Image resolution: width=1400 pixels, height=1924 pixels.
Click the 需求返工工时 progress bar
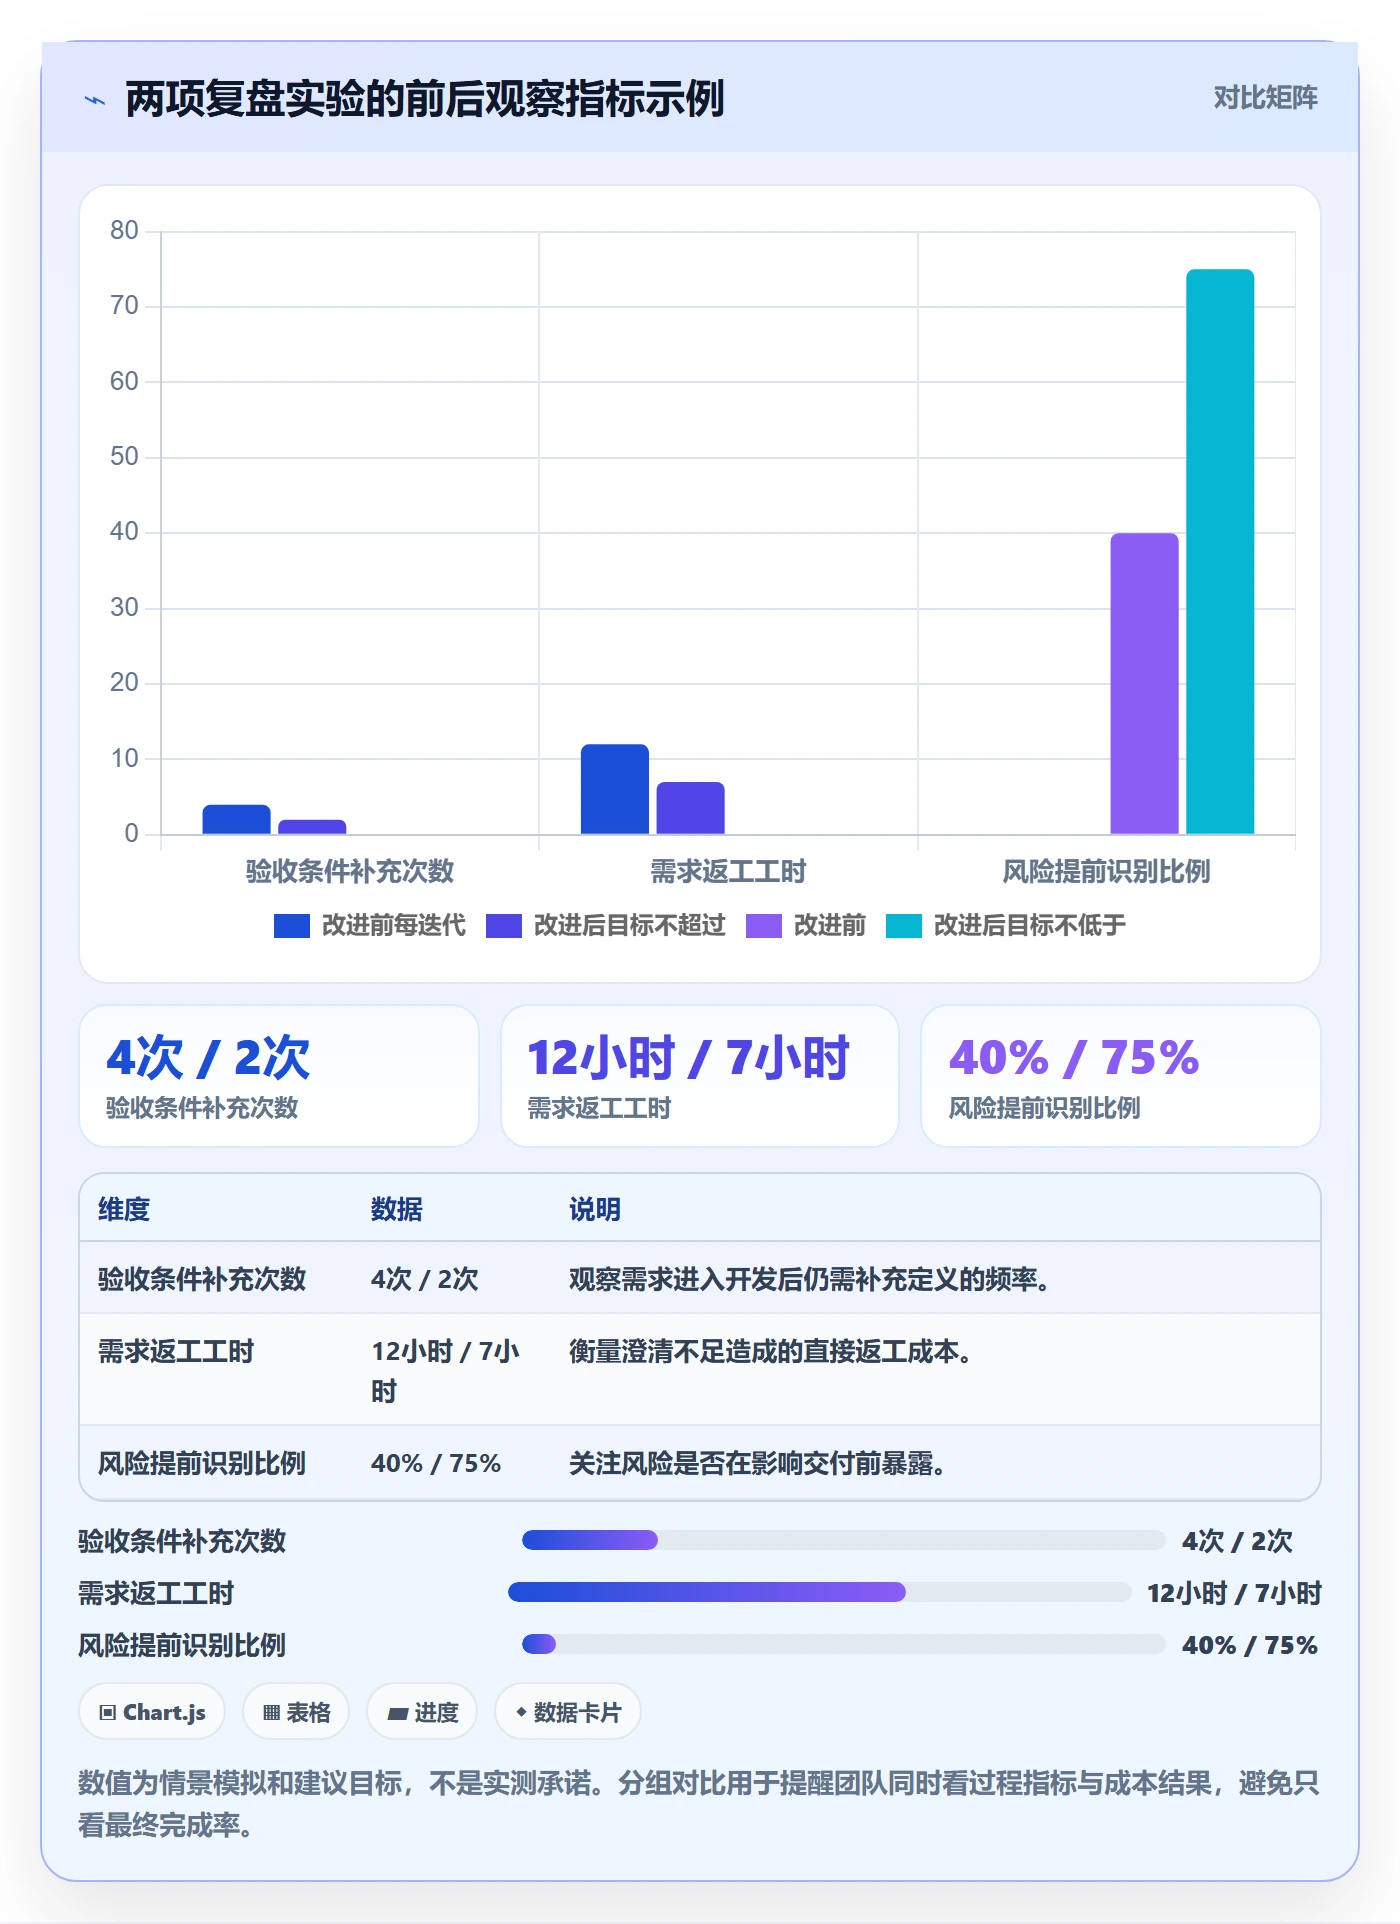[820, 1592]
